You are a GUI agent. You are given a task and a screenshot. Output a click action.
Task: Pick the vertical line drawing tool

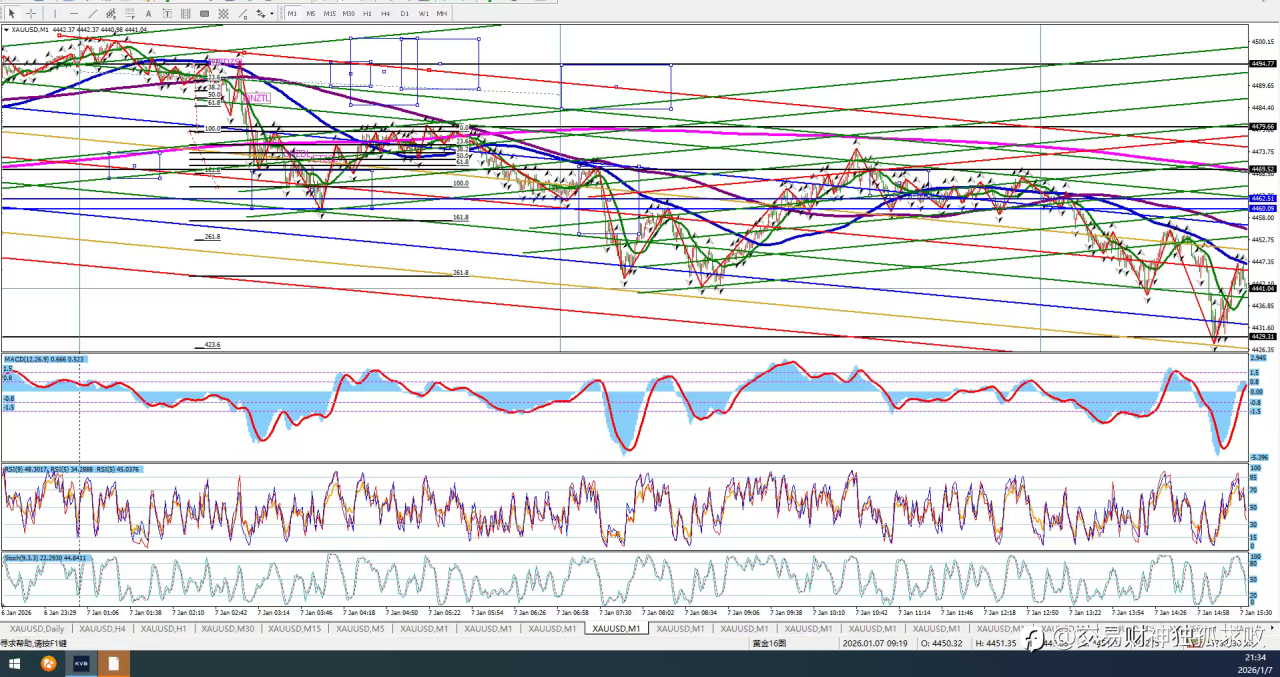(x=53, y=14)
